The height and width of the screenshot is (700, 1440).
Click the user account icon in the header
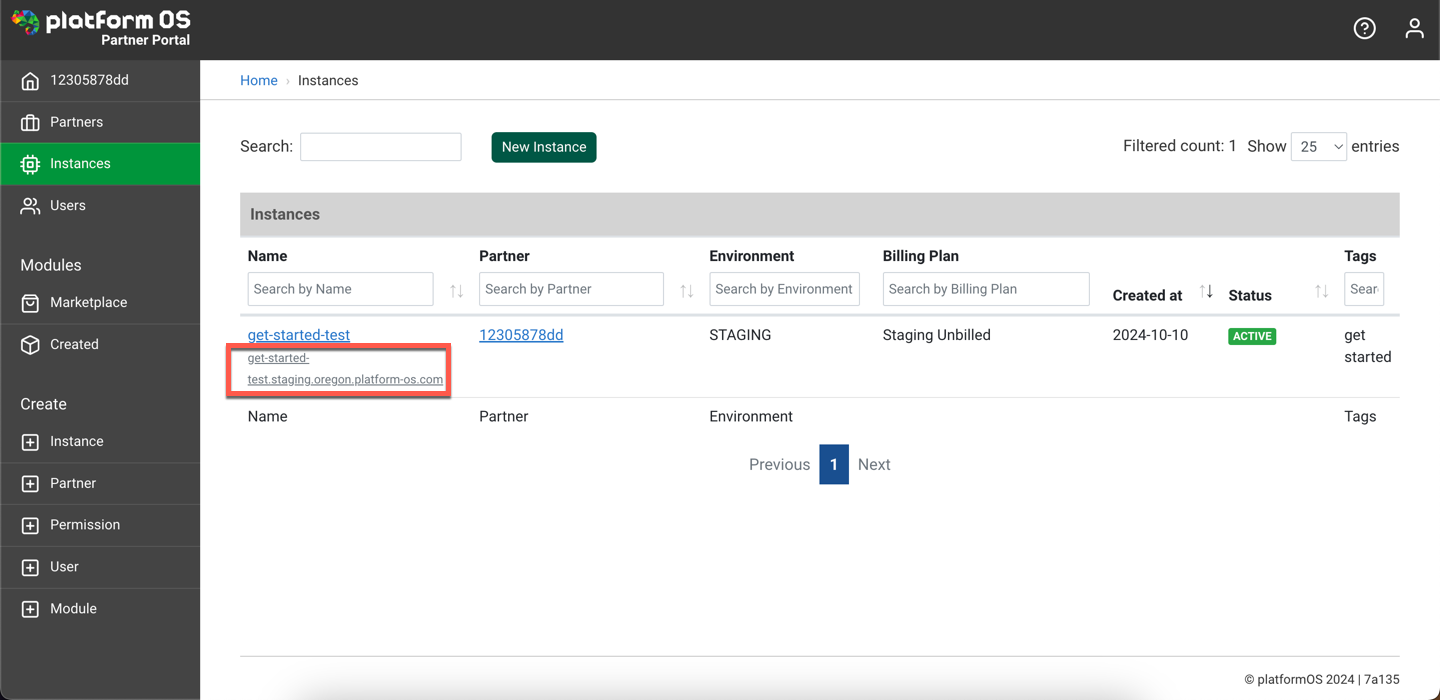(x=1414, y=28)
